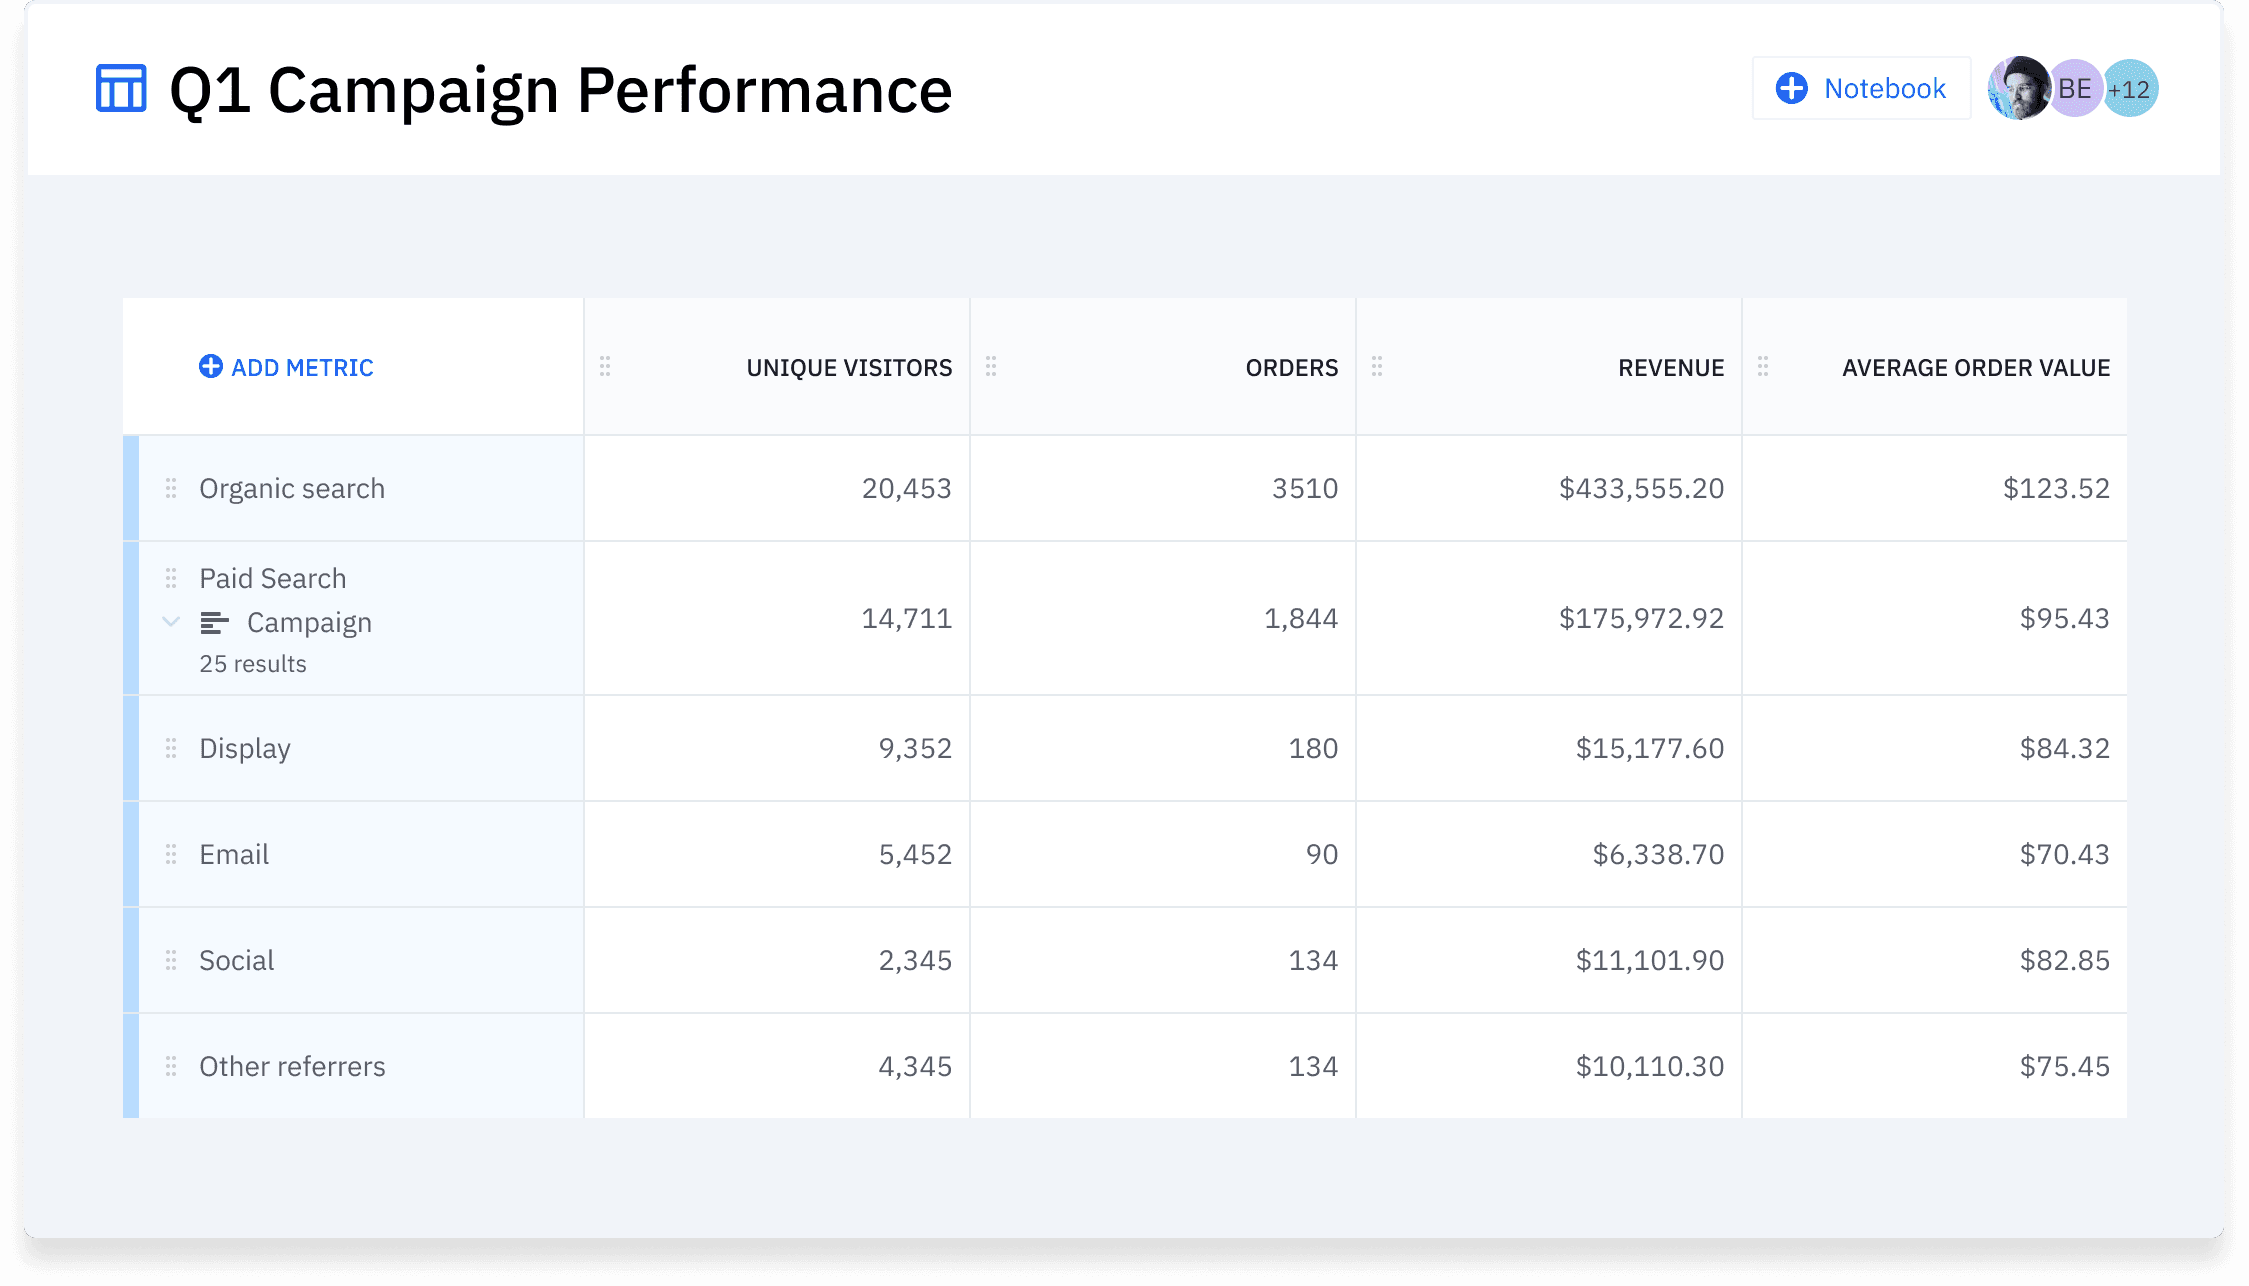
Task: Click the +12 collaborators avatar
Action: tap(2130, 88)
